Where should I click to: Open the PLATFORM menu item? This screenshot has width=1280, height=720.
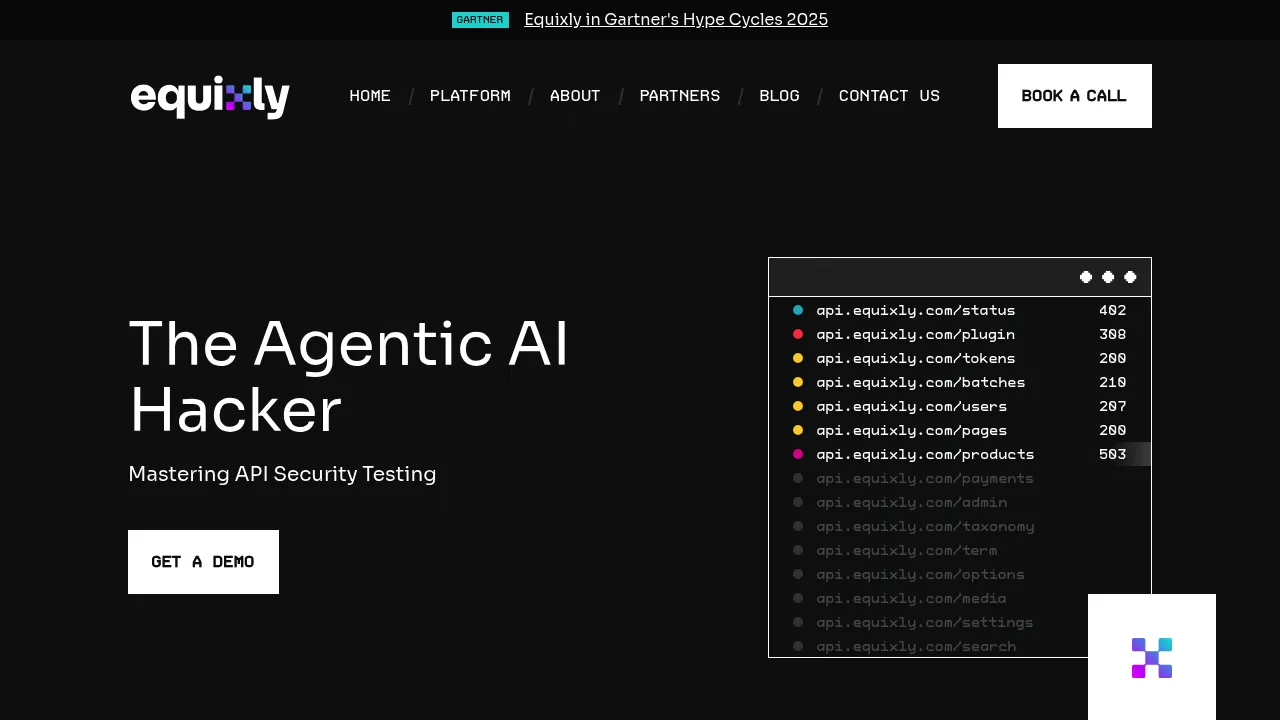pos(470,96)
